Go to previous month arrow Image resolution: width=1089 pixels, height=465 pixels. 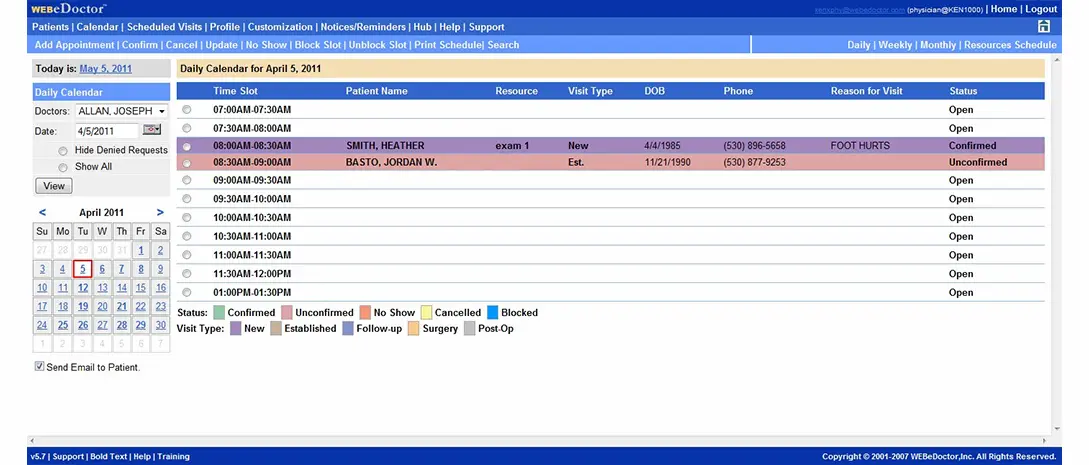click(x=42, y=212)
